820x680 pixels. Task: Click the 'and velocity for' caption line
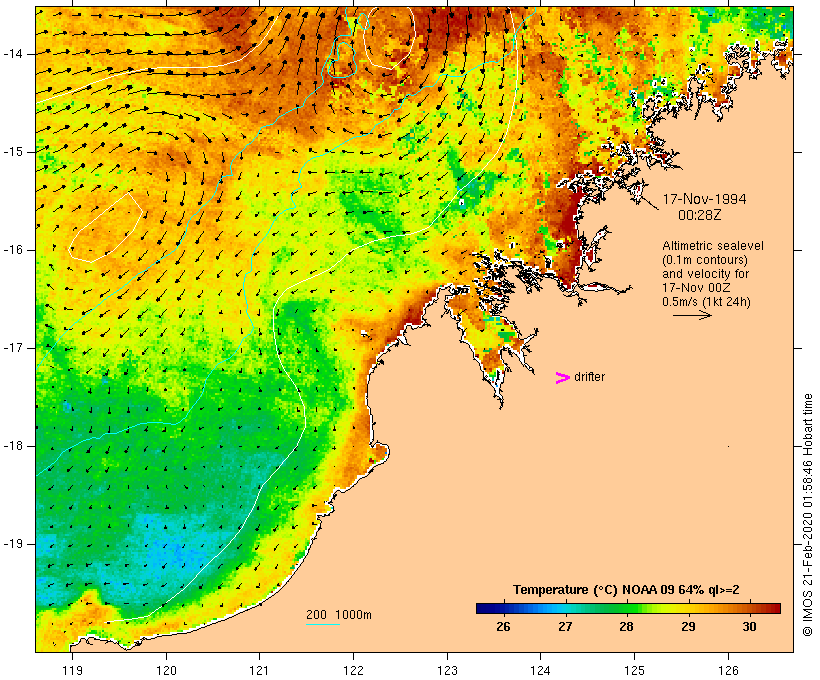coord(705,274)
